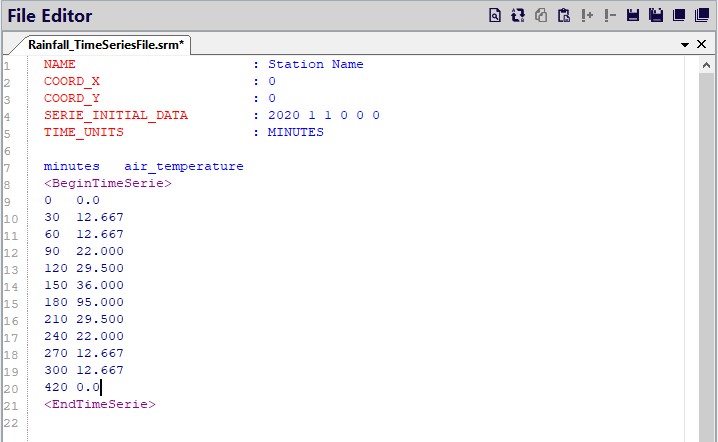Screen dimensions: 718x442
Task: Click the '150 36.000' data row
Action: [x=84, y=285]
